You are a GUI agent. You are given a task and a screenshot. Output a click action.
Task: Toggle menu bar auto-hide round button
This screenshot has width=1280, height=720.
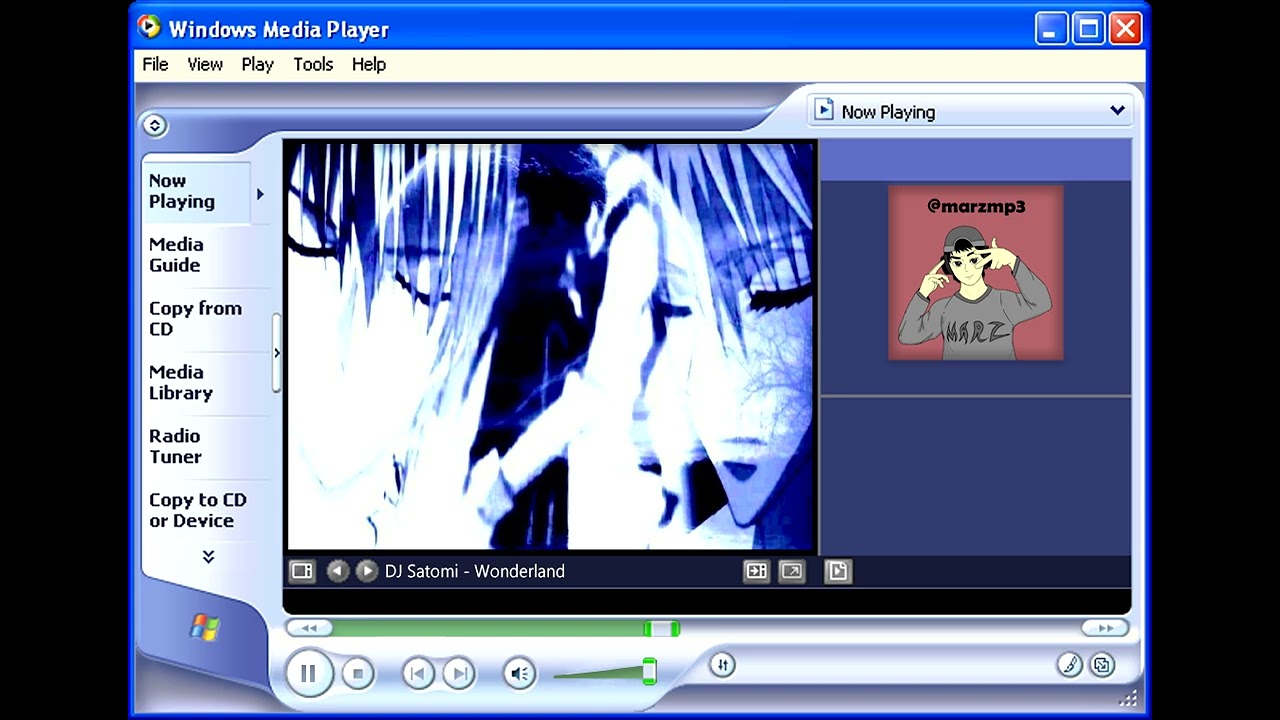[x=154, y=125]
